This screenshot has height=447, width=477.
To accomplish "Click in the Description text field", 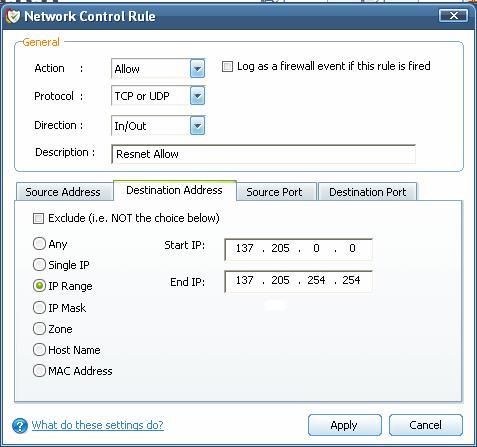I will (263, 154).
